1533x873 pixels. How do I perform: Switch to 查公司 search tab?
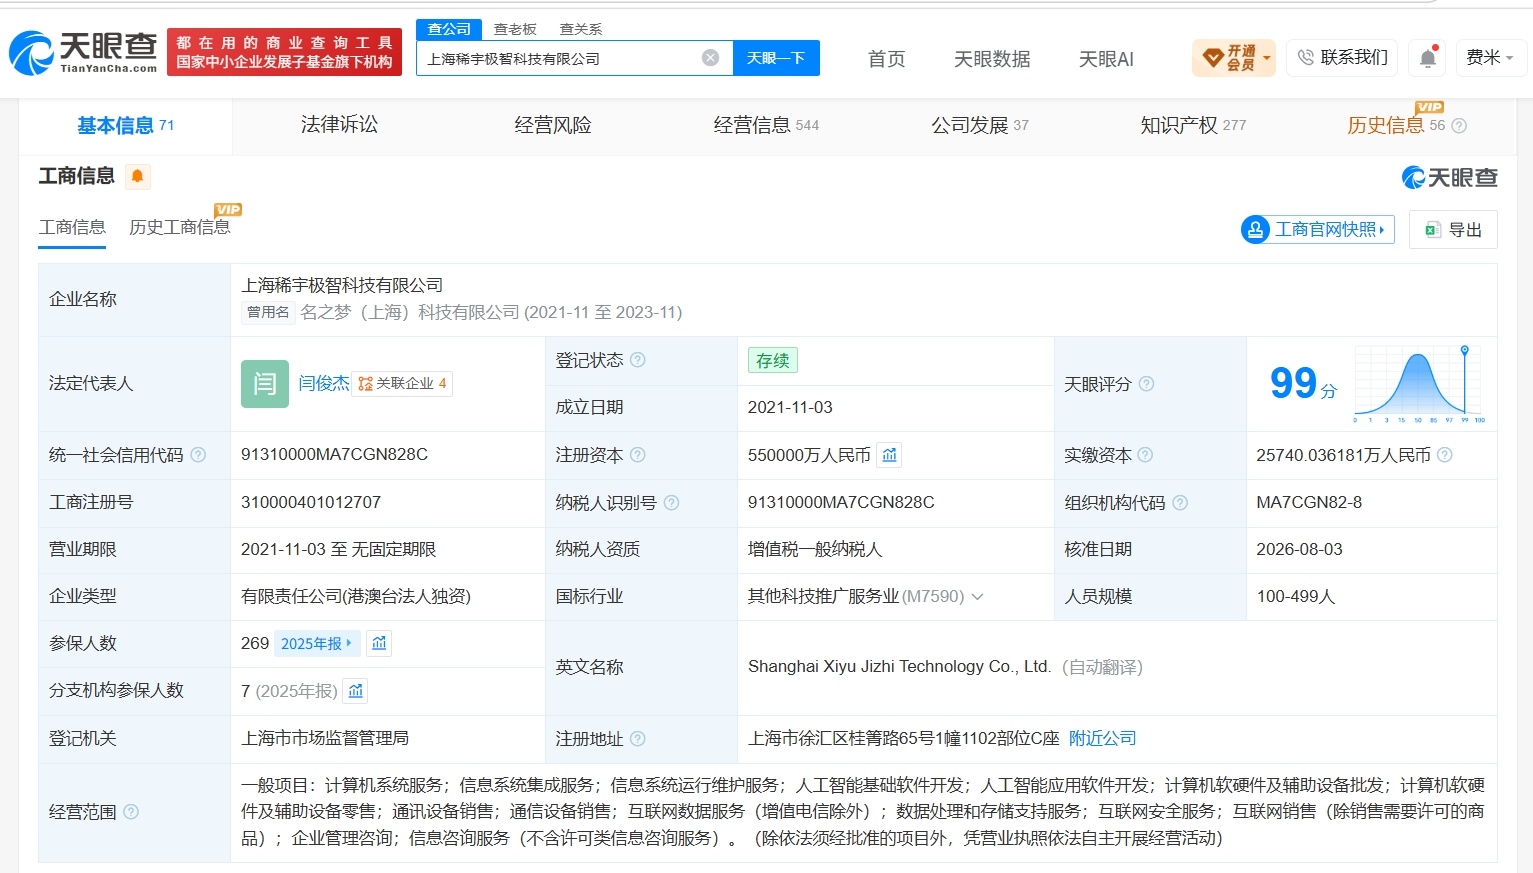pos(449,29)
